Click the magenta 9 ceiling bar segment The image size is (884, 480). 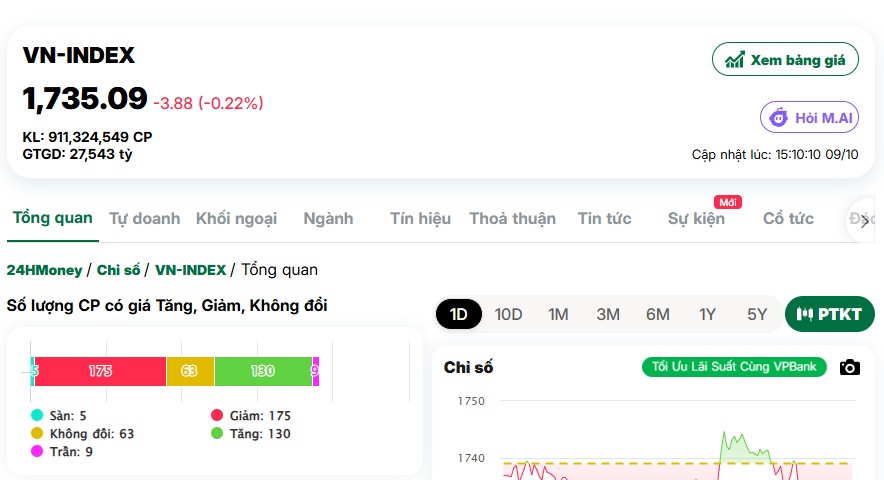coord(316,371)
